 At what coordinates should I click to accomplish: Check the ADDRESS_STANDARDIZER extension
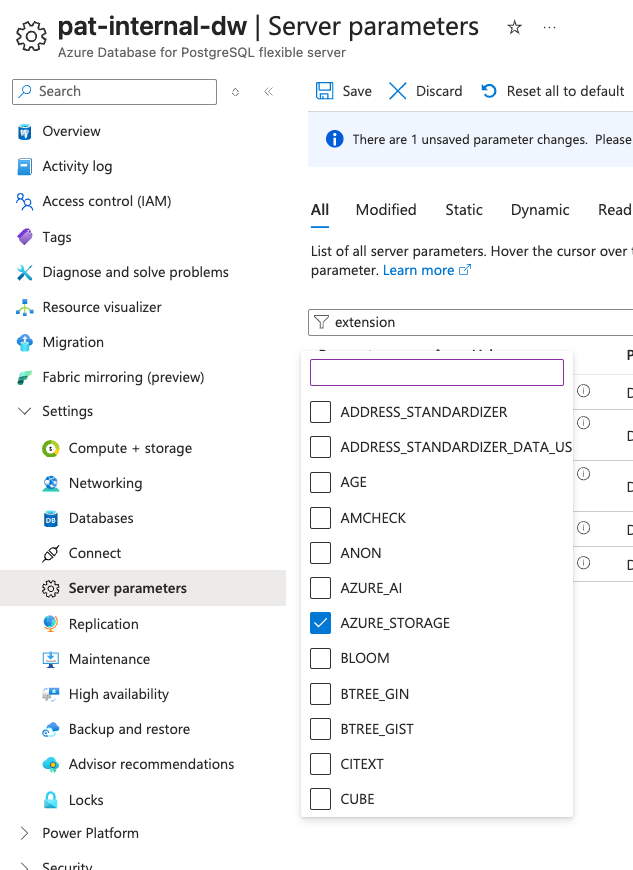[320, 412]
